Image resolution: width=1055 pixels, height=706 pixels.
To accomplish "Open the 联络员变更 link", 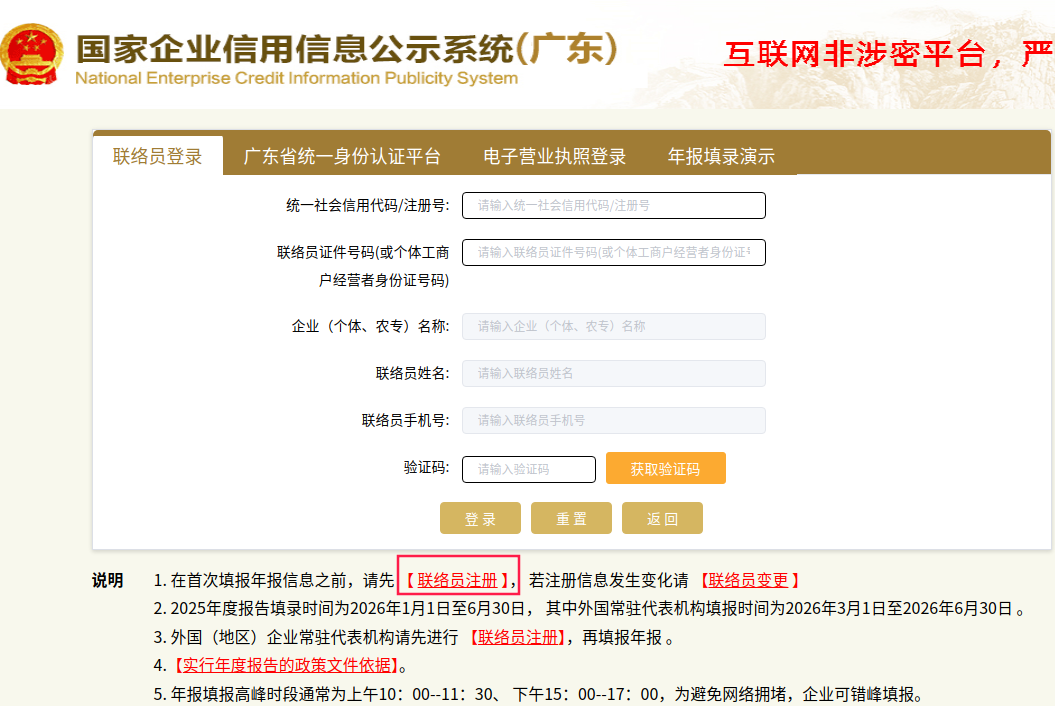I will point(749,580).
